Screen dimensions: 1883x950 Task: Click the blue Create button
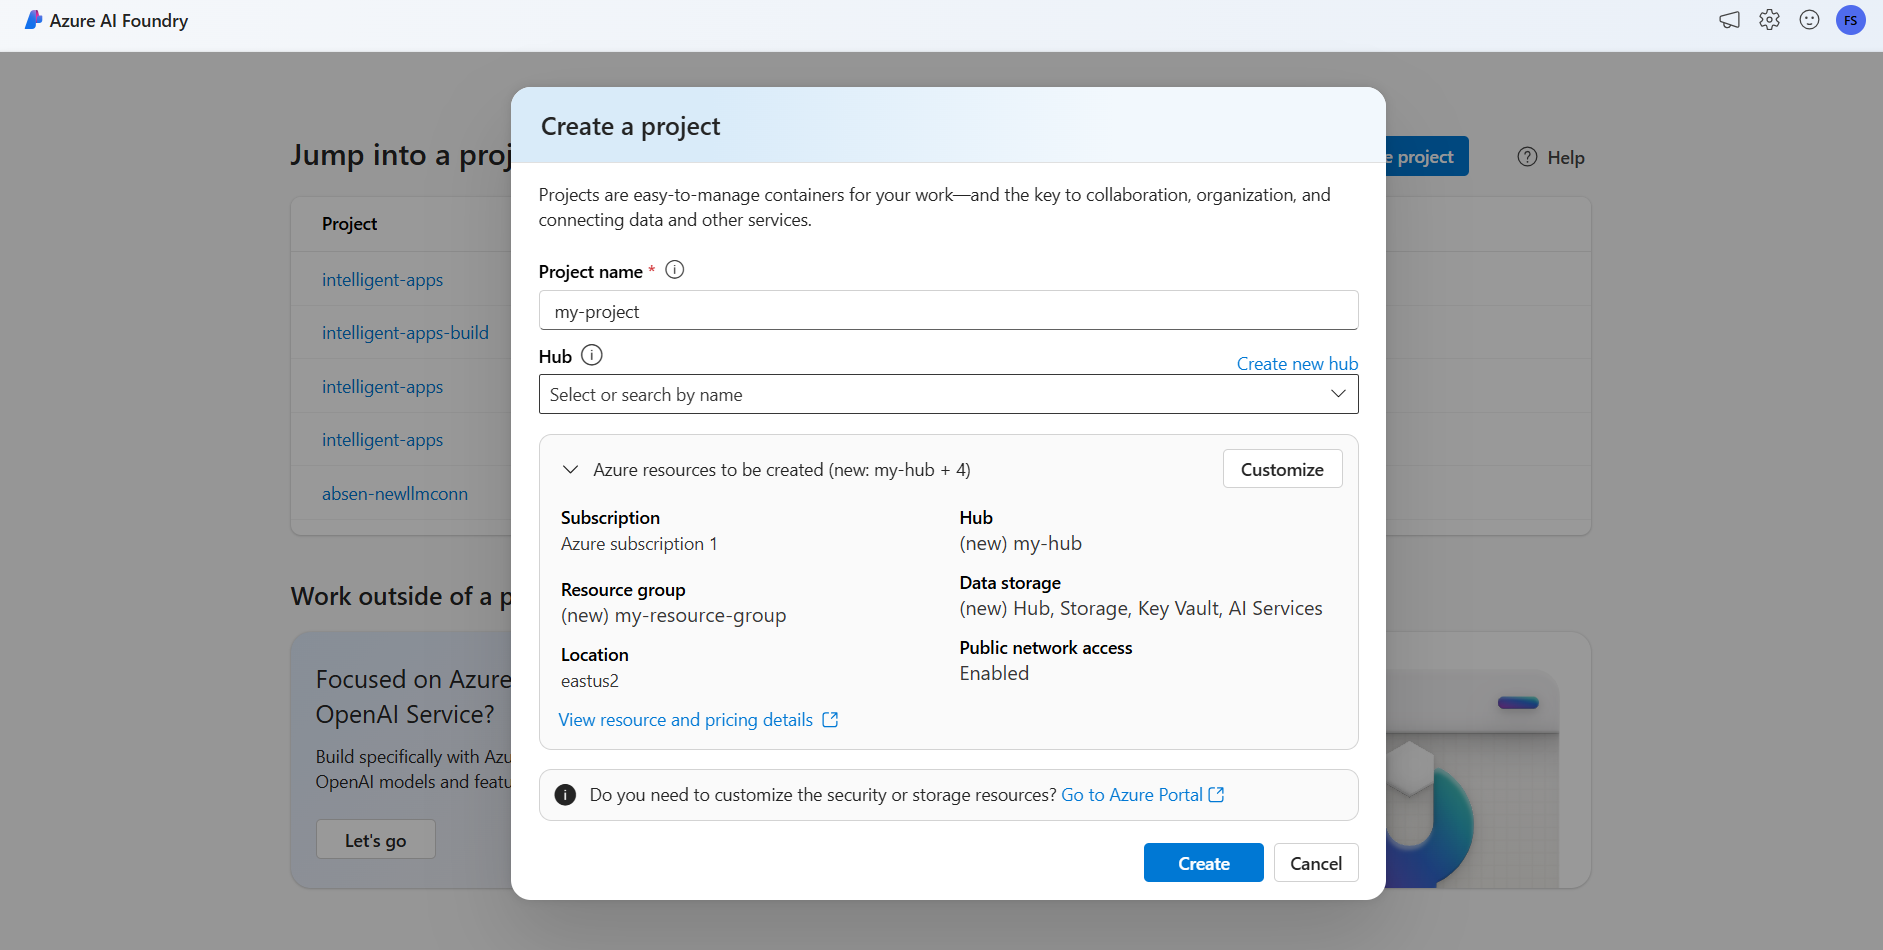tap(1203, 863)
